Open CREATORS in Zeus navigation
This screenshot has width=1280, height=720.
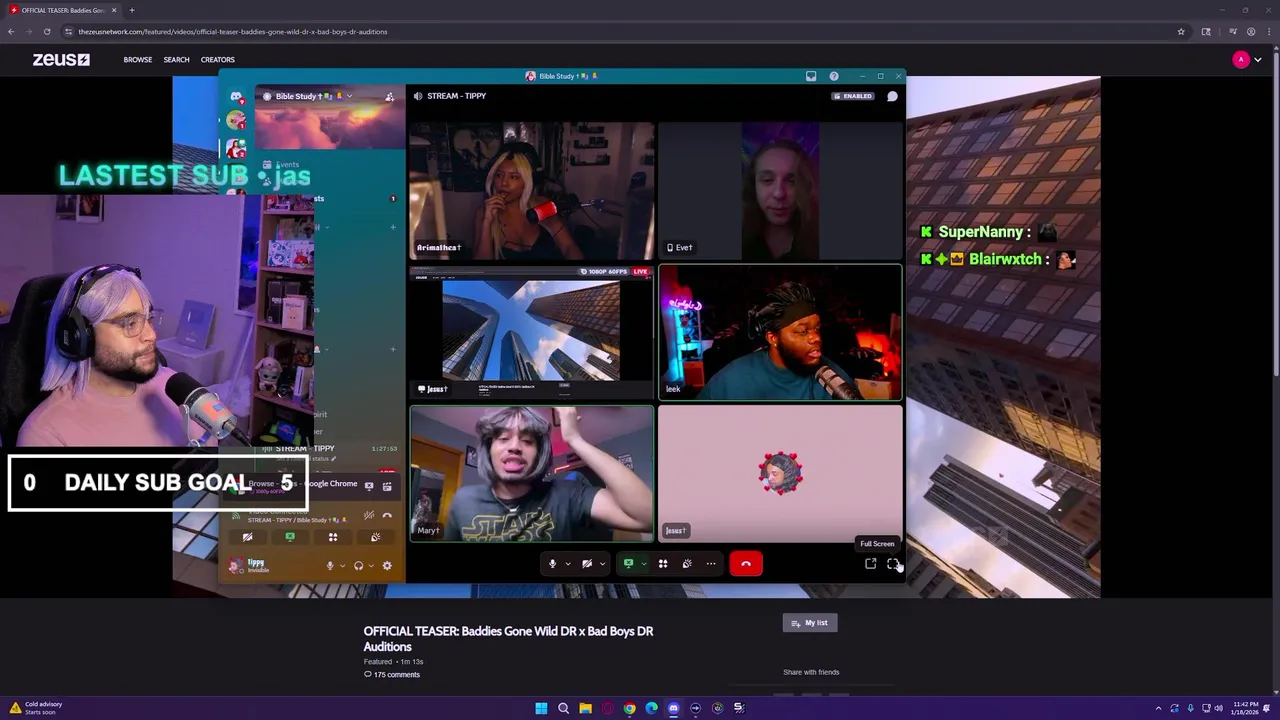(x=218, y=60)
